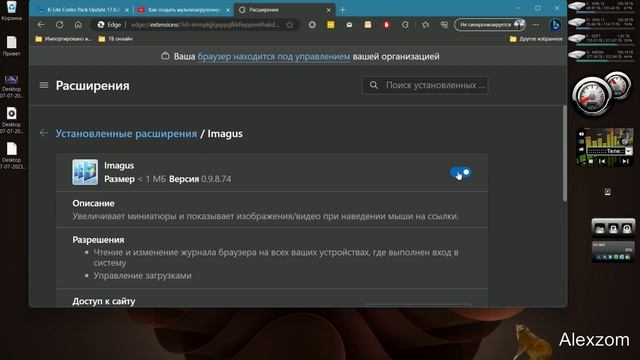
Task: Click the round gray extension icon after address bar
Action: pos(312,25)
